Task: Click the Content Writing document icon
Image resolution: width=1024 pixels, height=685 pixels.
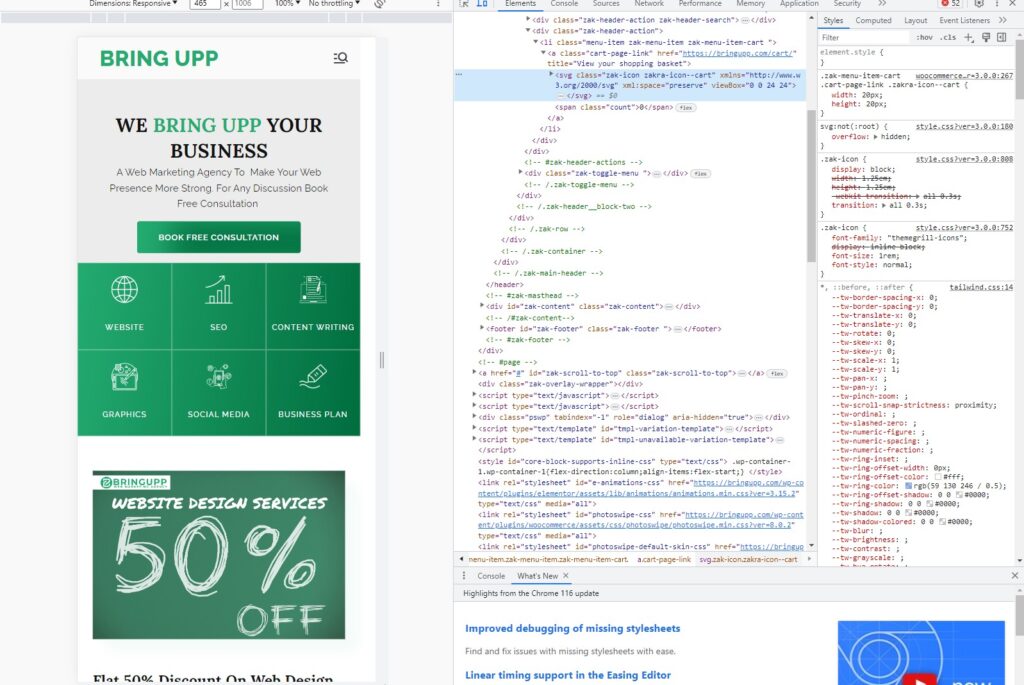Action: [x=313, y=289]
